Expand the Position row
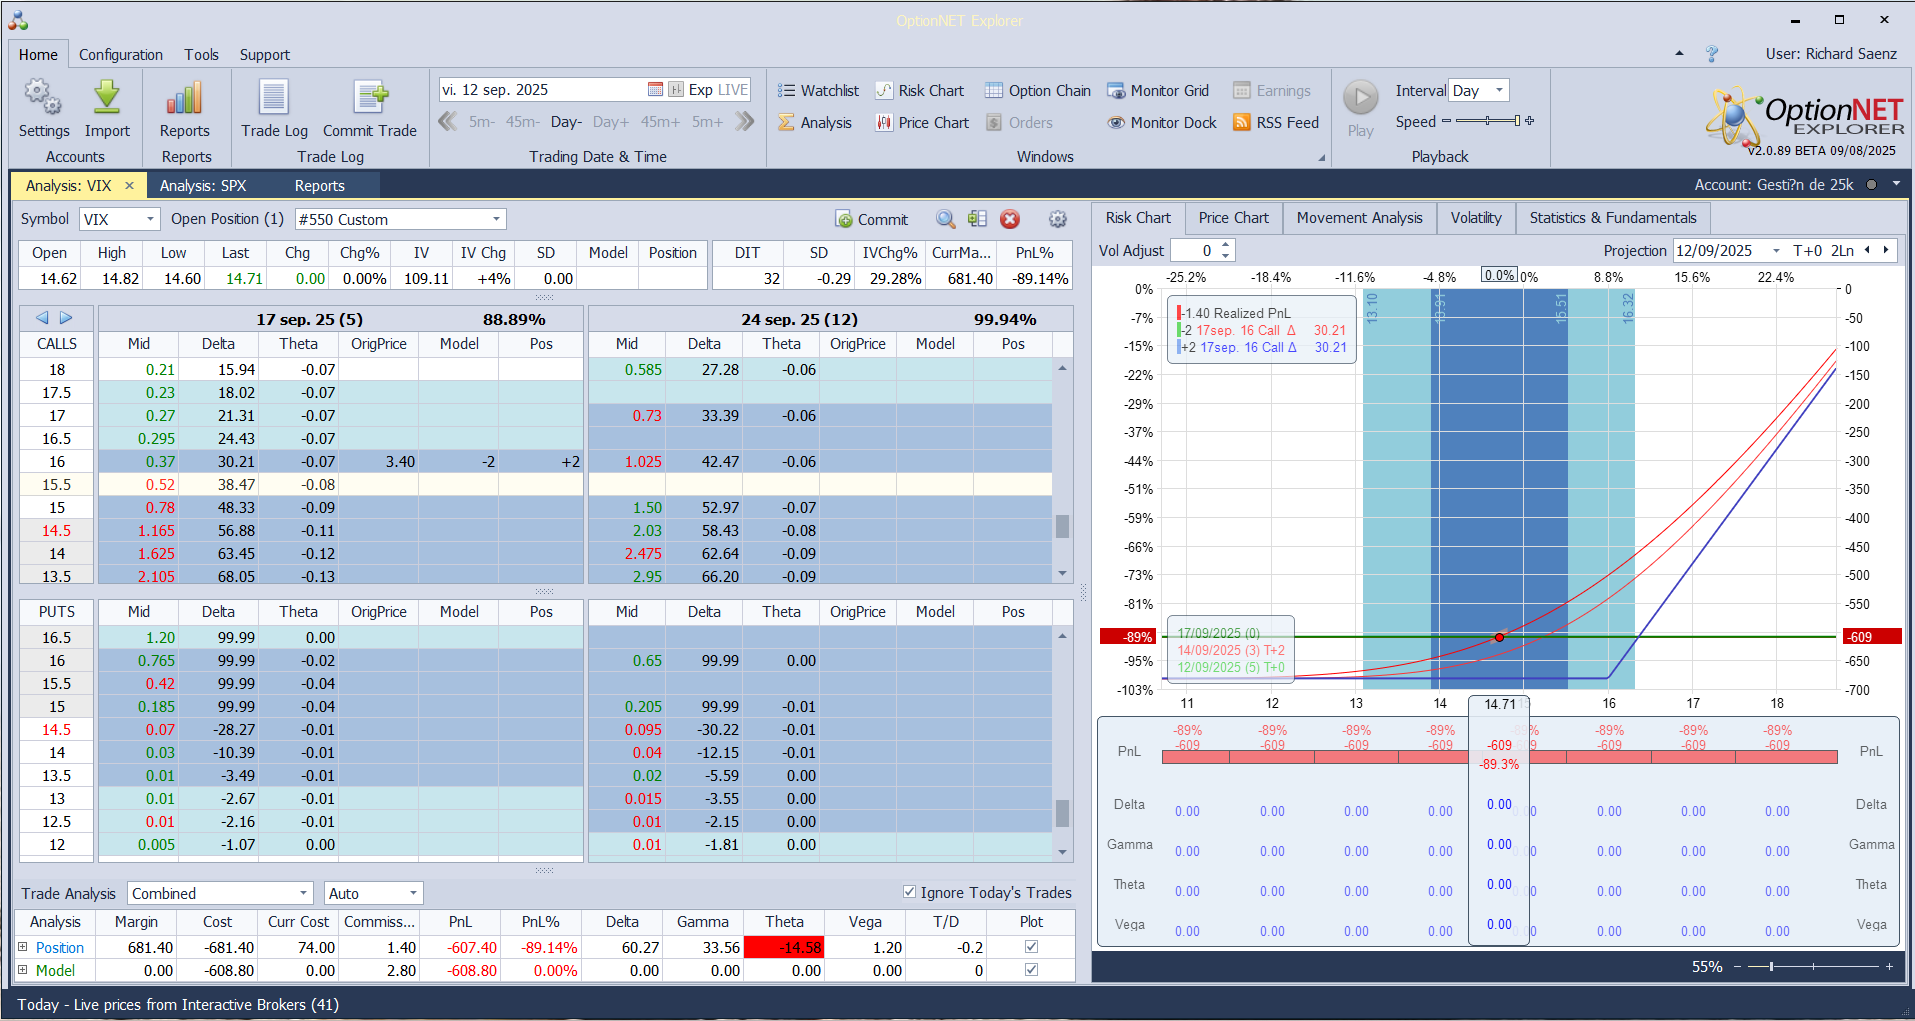Screen dimensions: 1915x1021 [22, 946]
